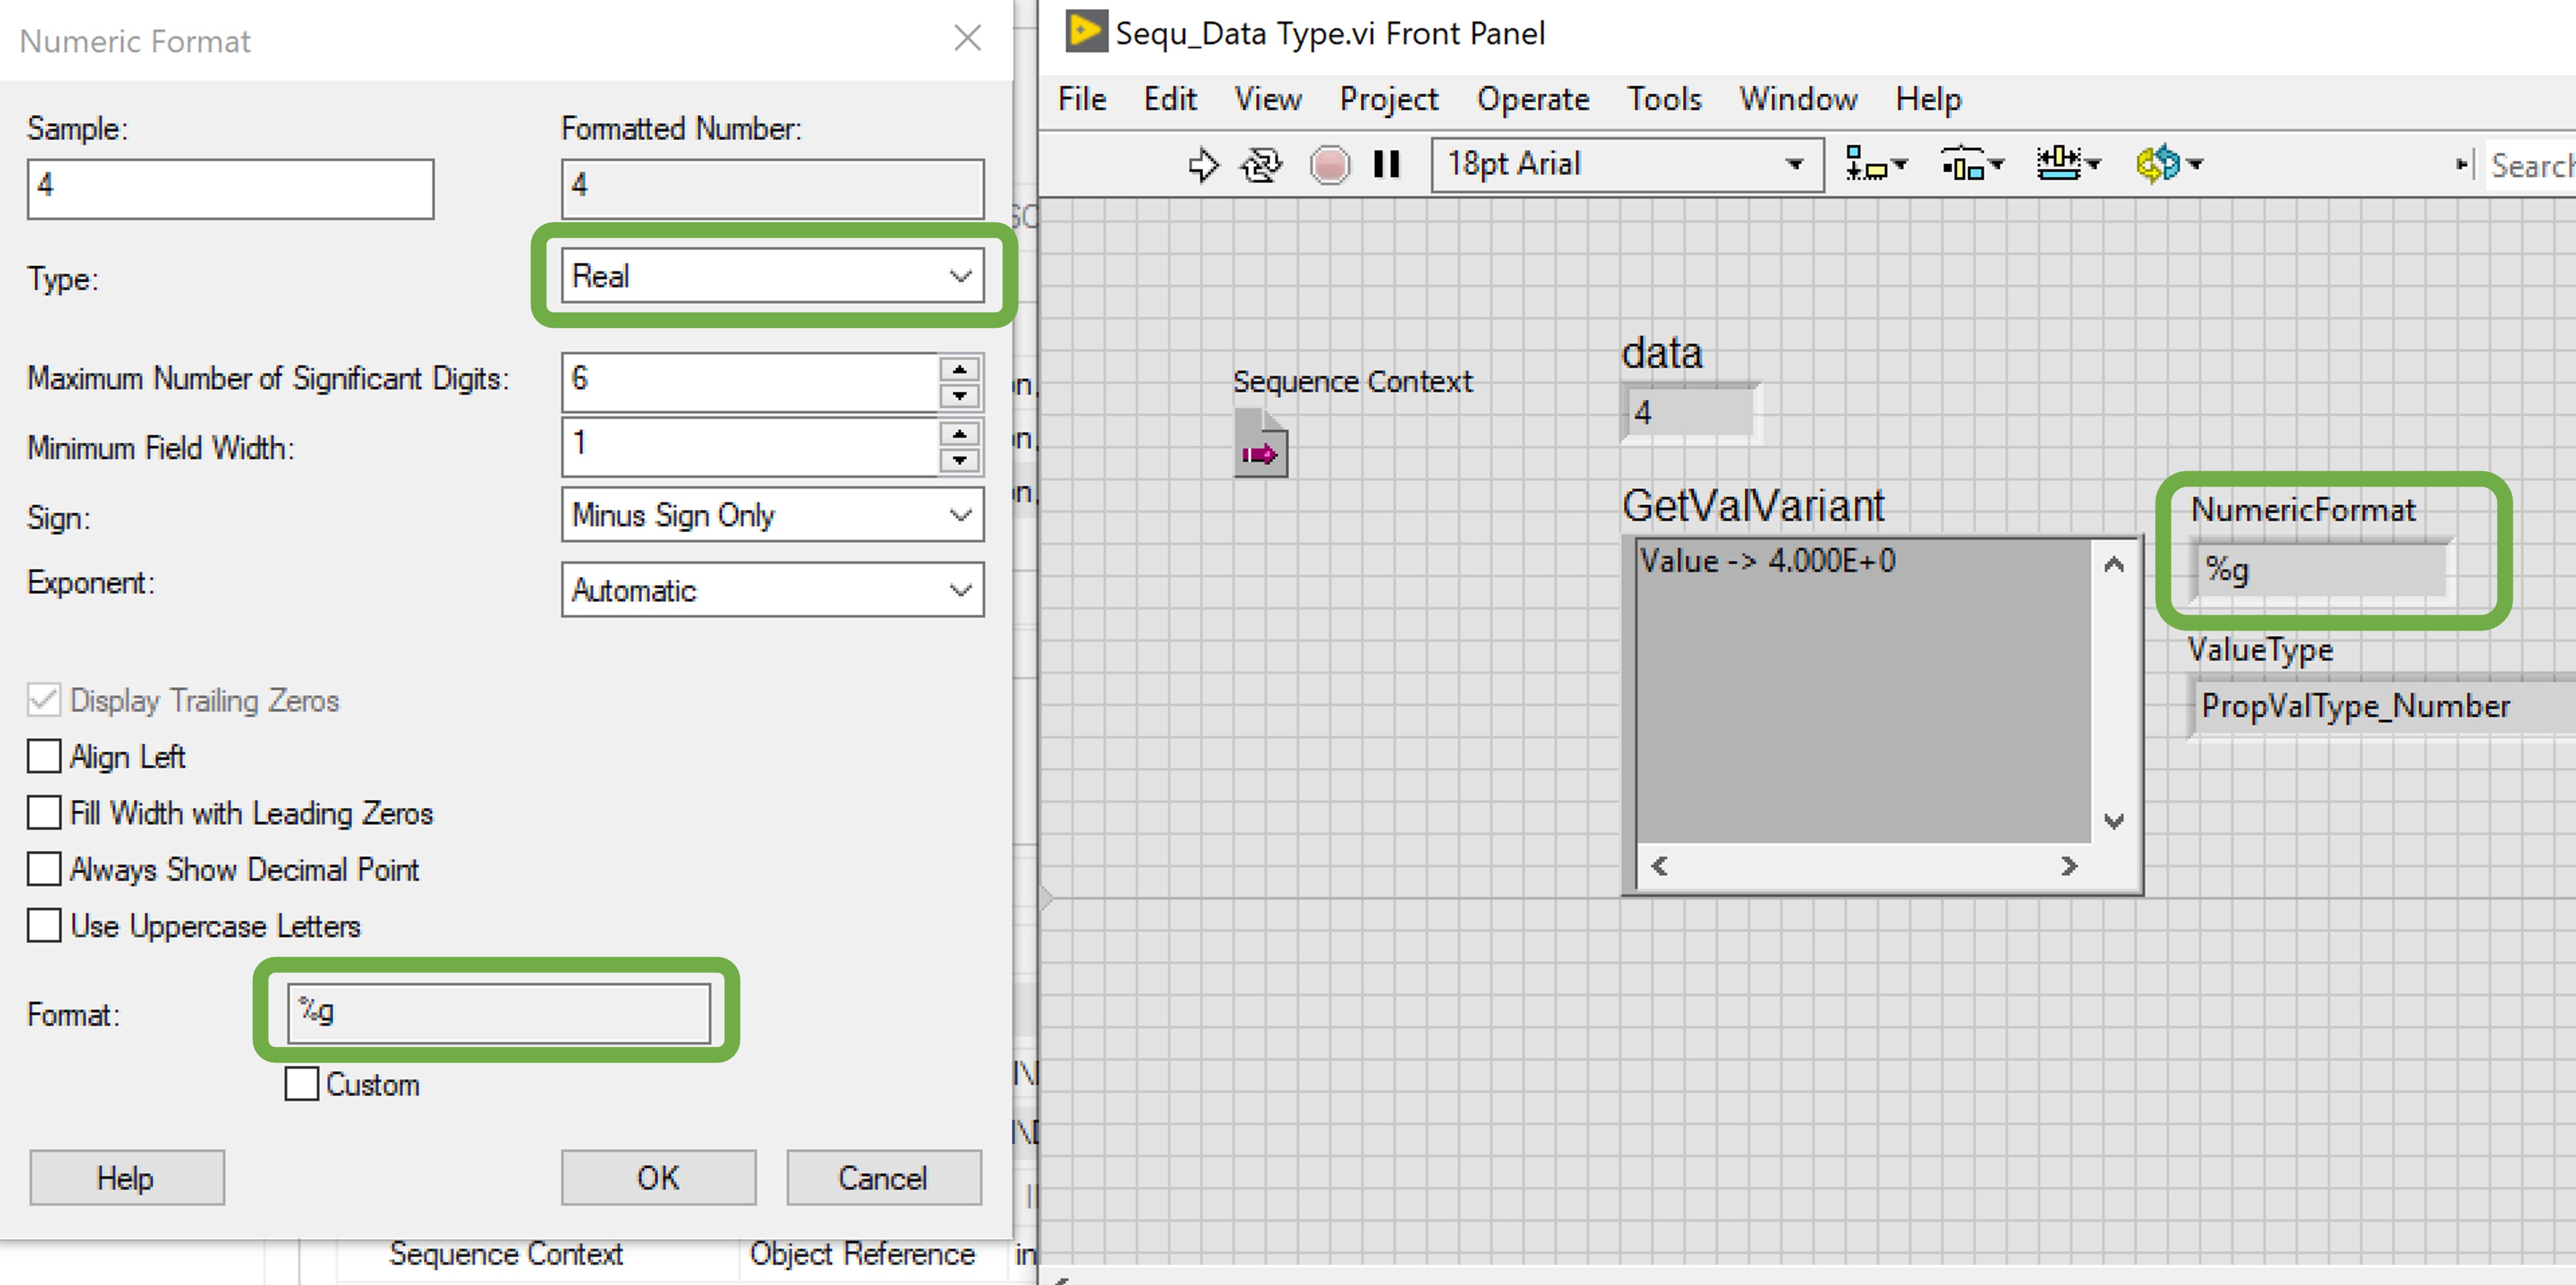Toggle the Custom format checkbox
Viewport: 2576px width, 1285px height.
coord(300,1084)
